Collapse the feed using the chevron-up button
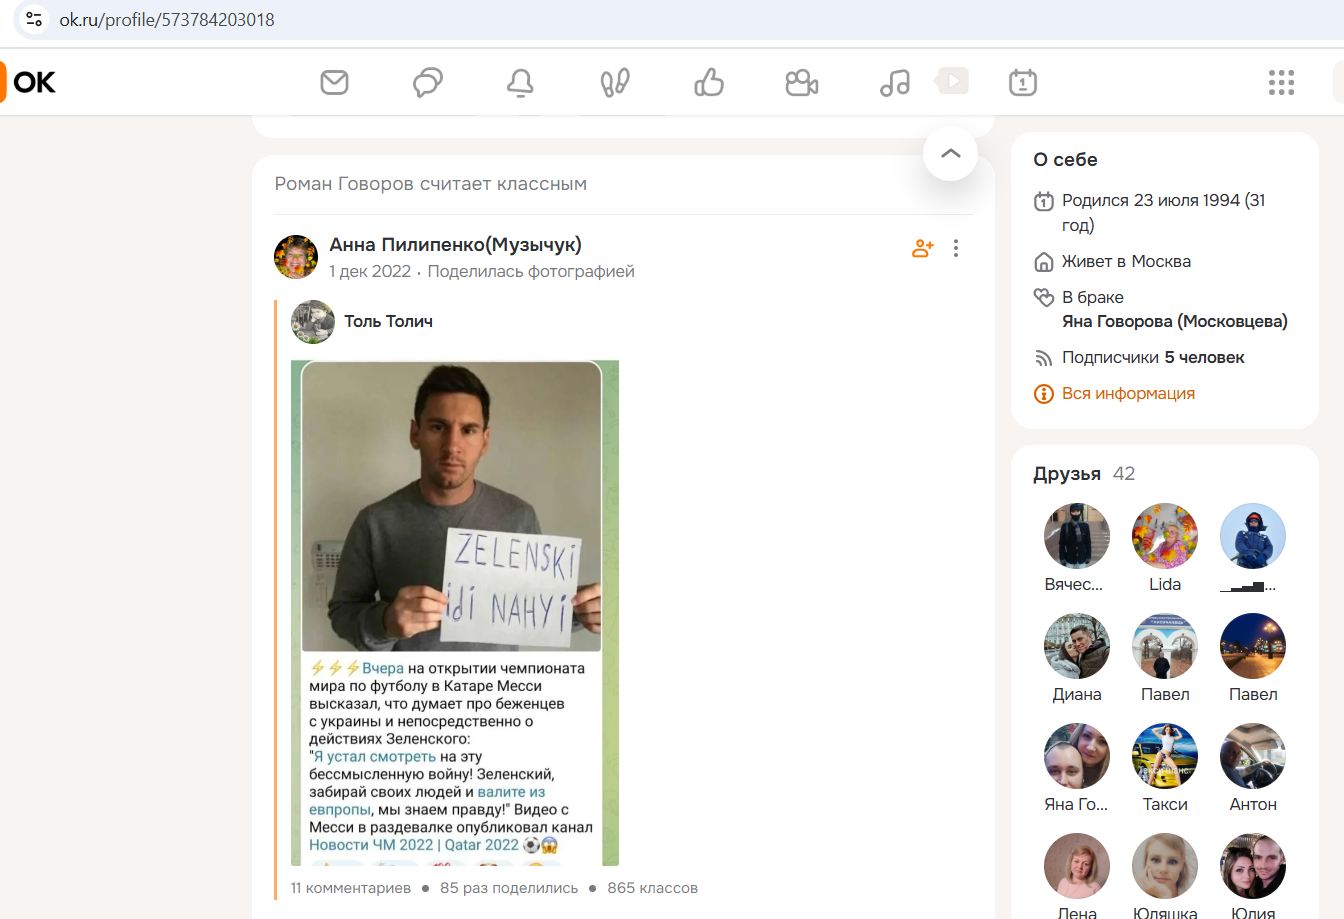The image size is (1344, 919). pyautogui.click(x=948, y=153)
